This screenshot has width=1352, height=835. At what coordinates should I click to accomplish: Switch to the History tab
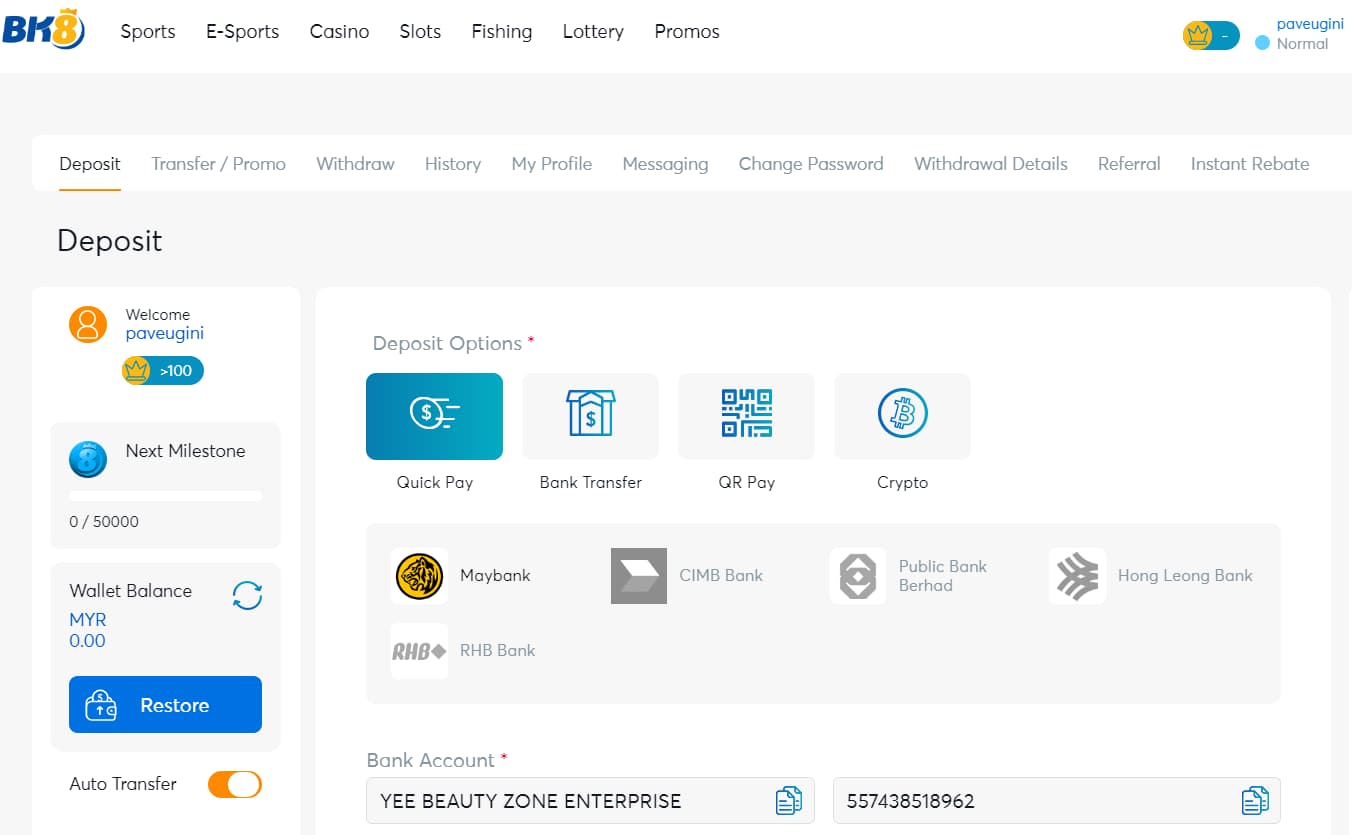point(453,164)
